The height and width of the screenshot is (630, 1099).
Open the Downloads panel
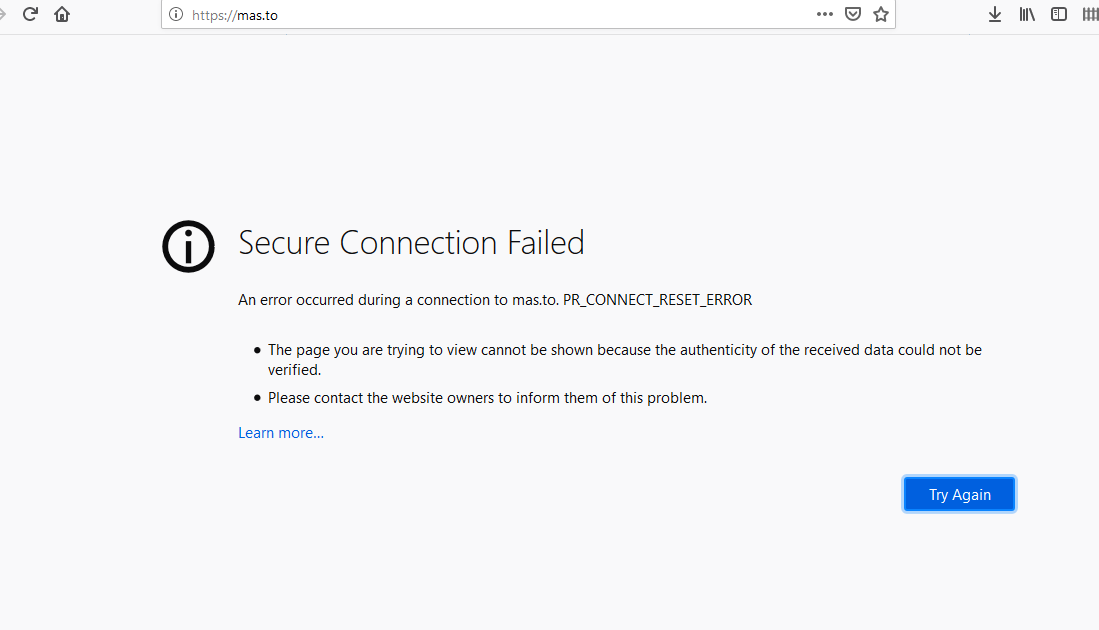pyautogui.click(x=995, y=14)
